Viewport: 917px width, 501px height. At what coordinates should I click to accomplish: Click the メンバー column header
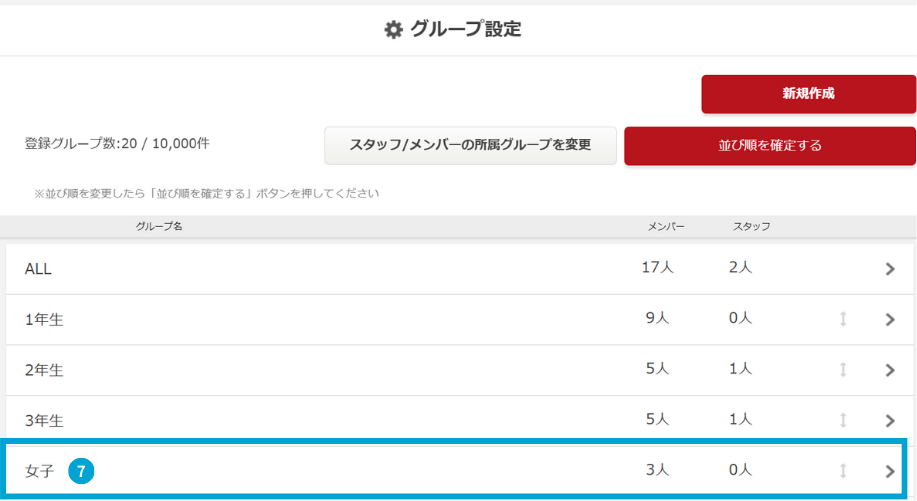(666, 227)
